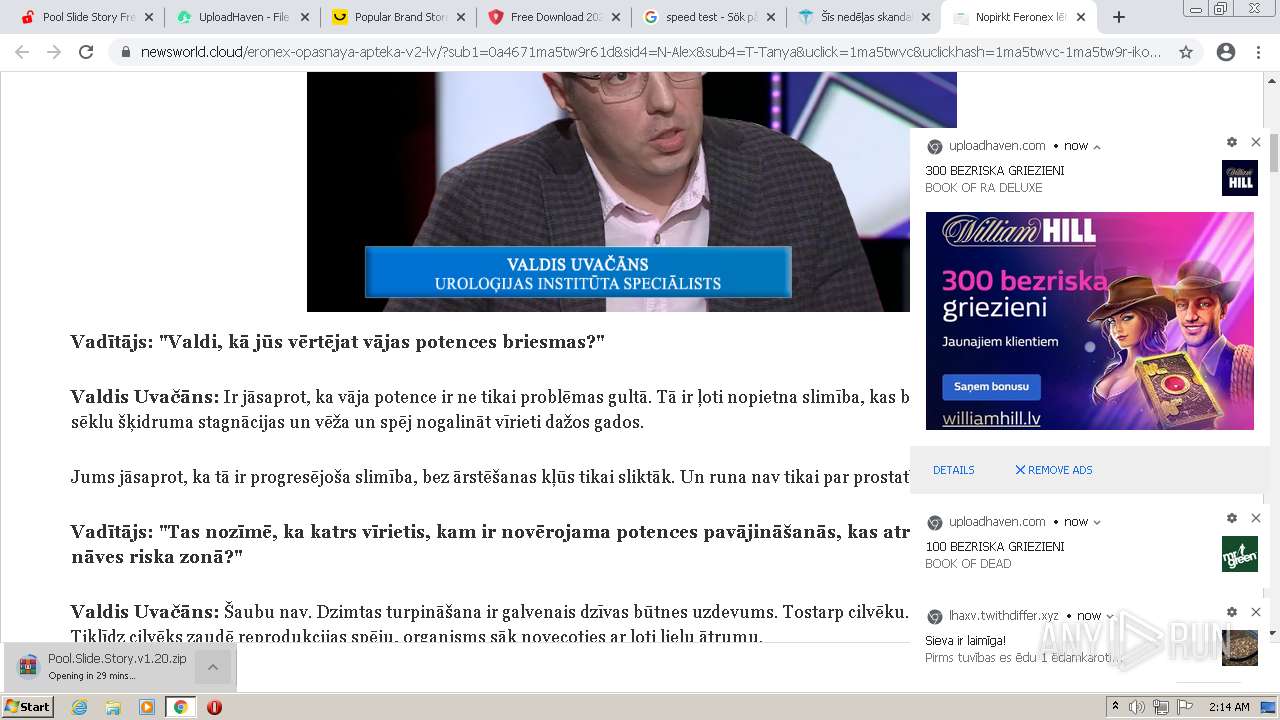
Task: Open the network tray icon
Action: click(x=1160, y=707)
